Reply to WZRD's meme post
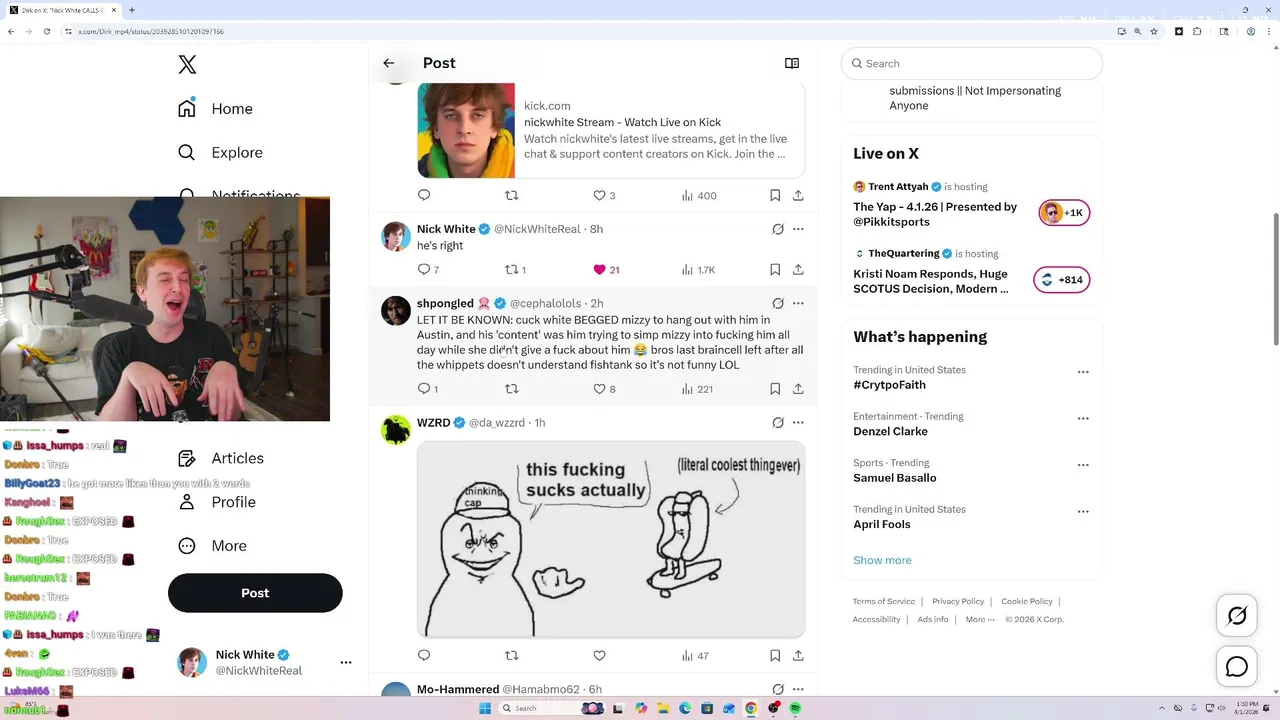Screen dimensions: 1280x720 [424, 656]
